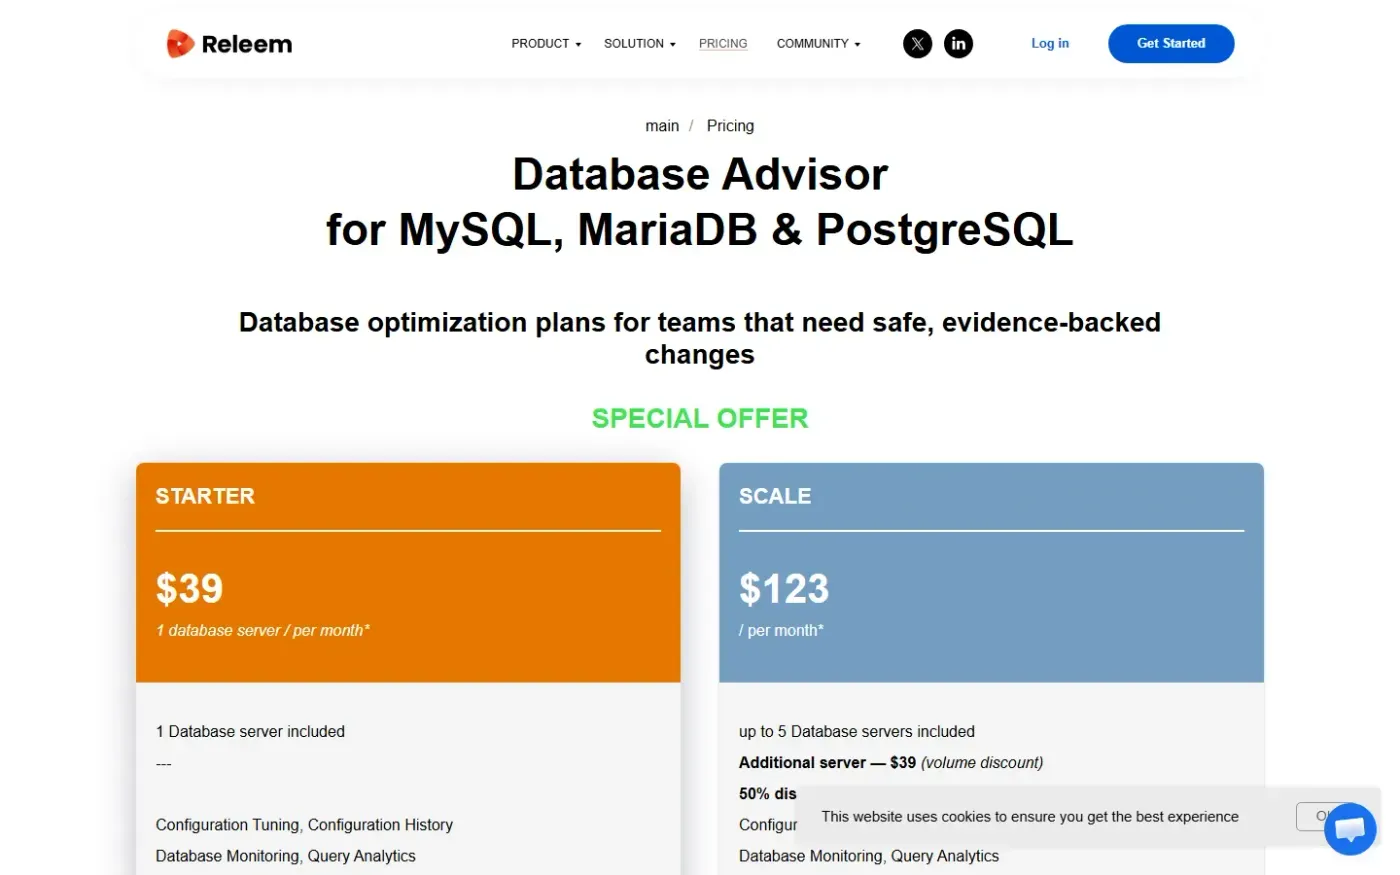
Task: Click the Get Started button
Action: [1171, 44]
